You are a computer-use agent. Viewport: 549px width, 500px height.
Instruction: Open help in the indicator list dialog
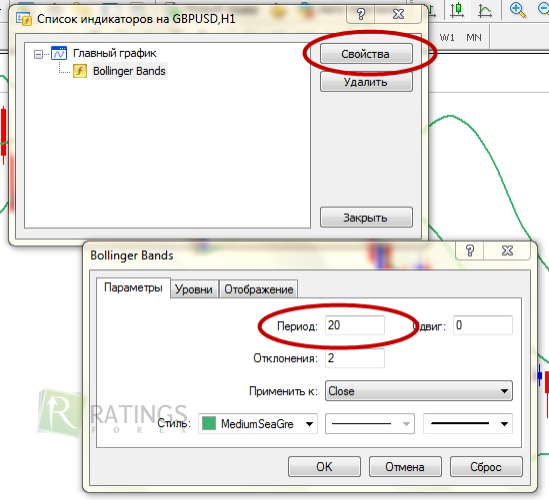[361, 14]
